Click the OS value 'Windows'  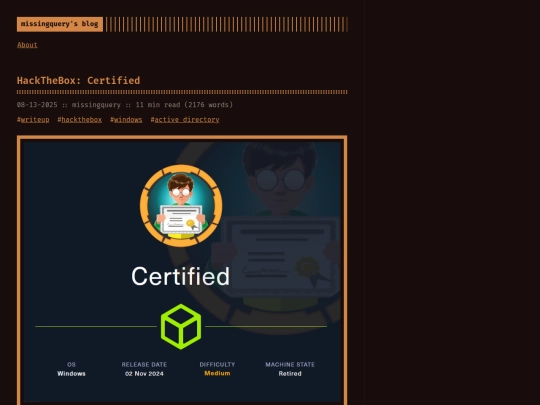click(71, 374)
